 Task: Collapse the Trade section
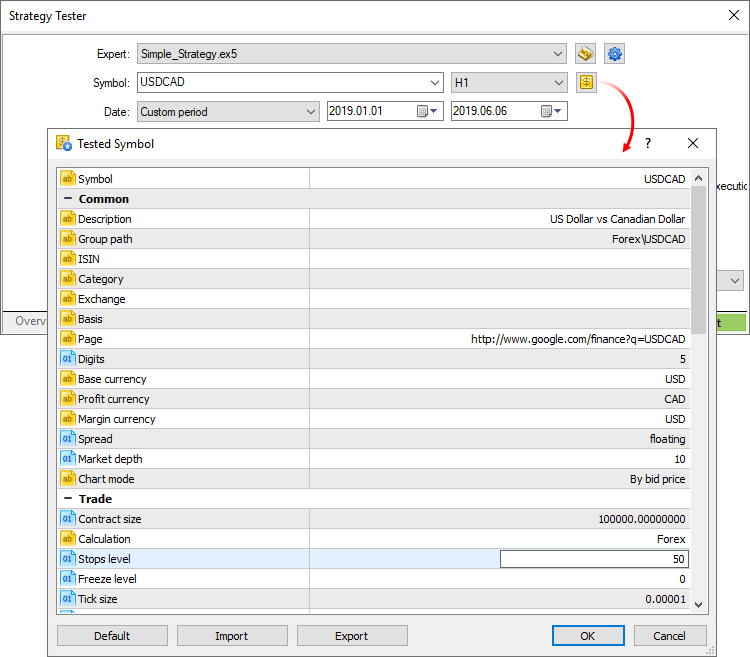click(67, 499)
